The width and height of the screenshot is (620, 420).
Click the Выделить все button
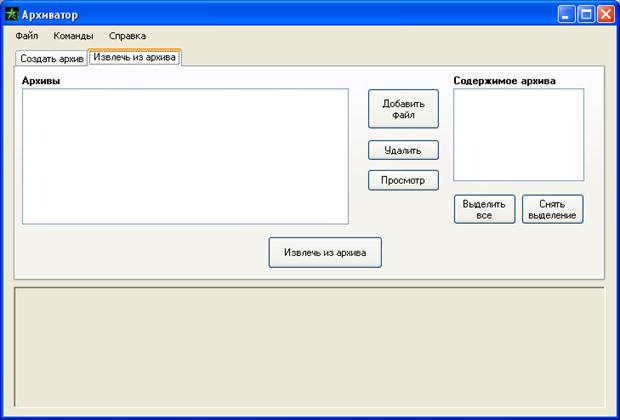click(484, 209)
